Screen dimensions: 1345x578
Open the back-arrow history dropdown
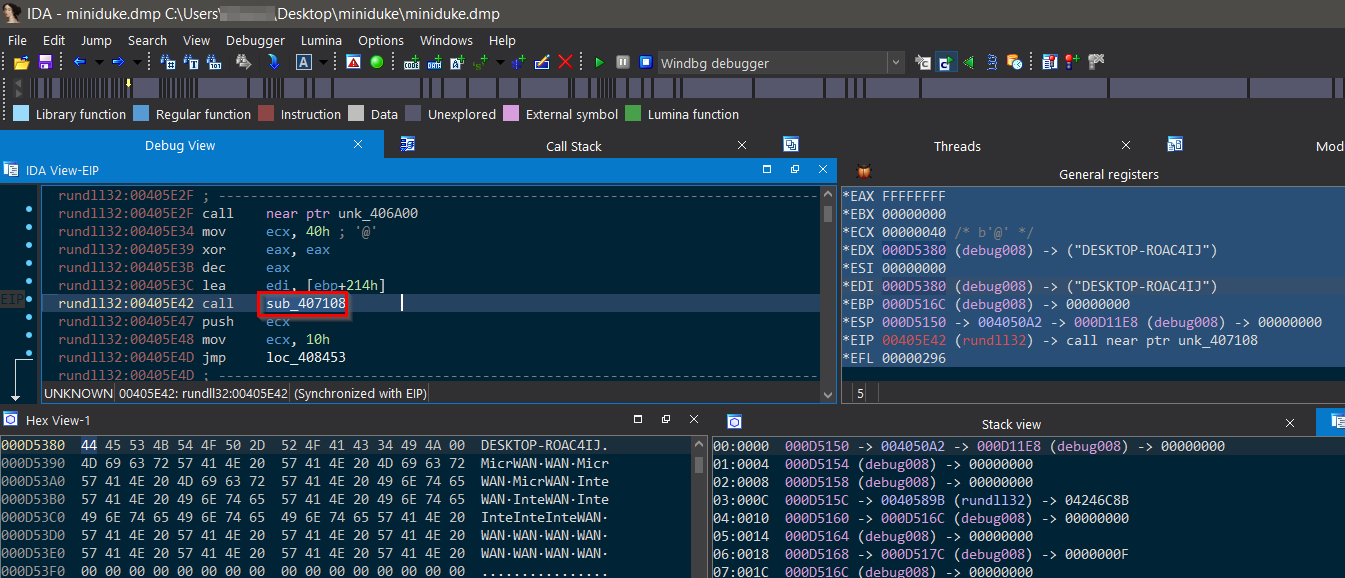[99, 62]
